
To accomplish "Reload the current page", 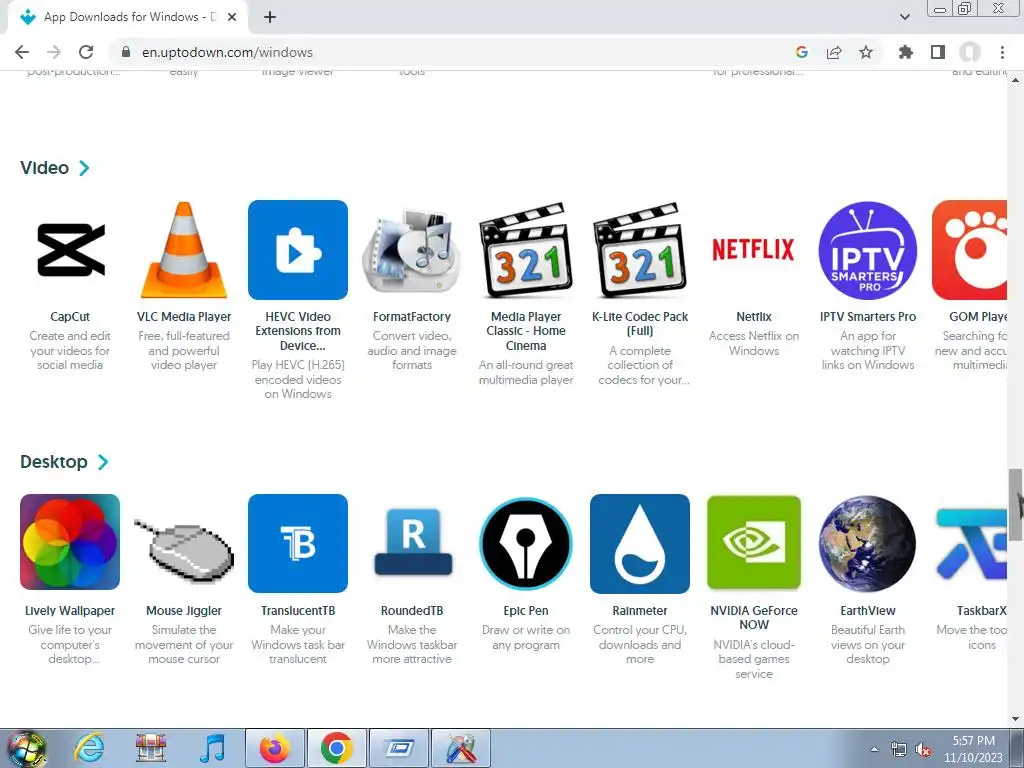I will coord(86,52).
